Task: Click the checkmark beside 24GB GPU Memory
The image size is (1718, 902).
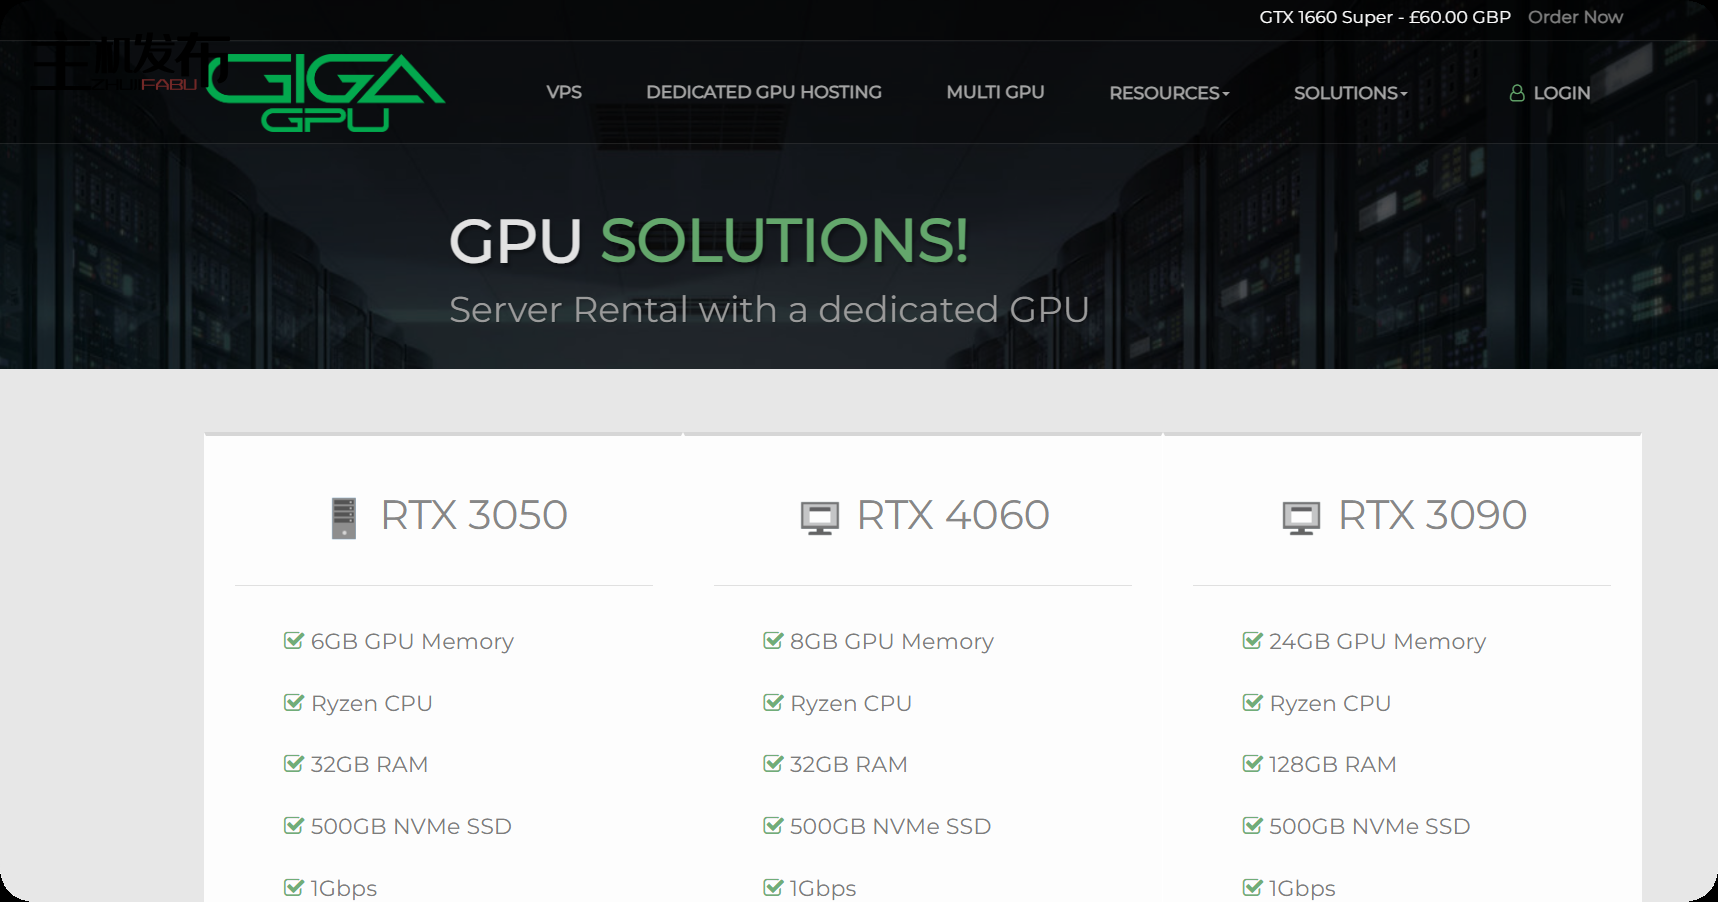Action: click(x=1252, y=641)
